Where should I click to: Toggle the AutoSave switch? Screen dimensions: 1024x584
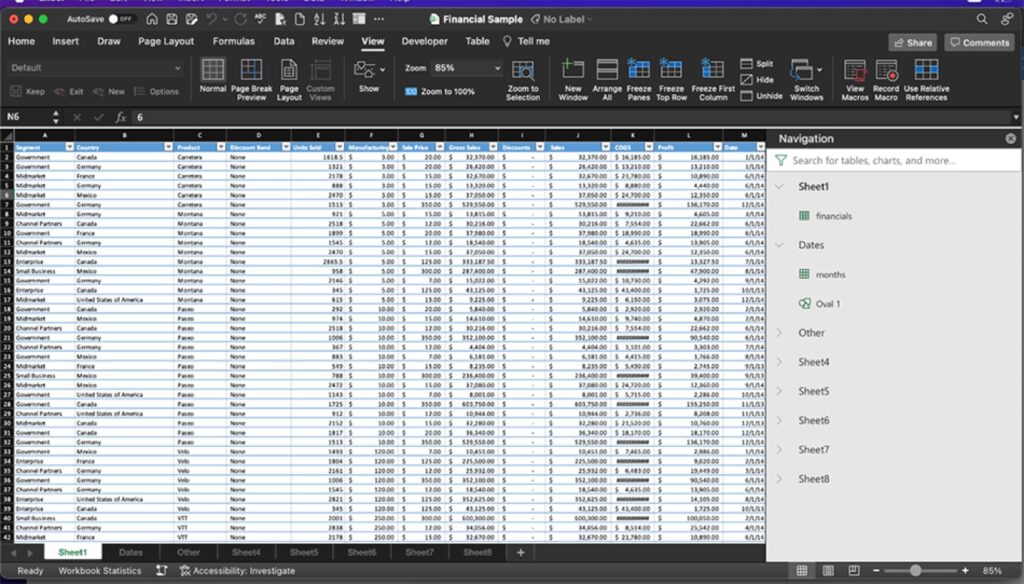pyautogui.click(x=122, y=19)
